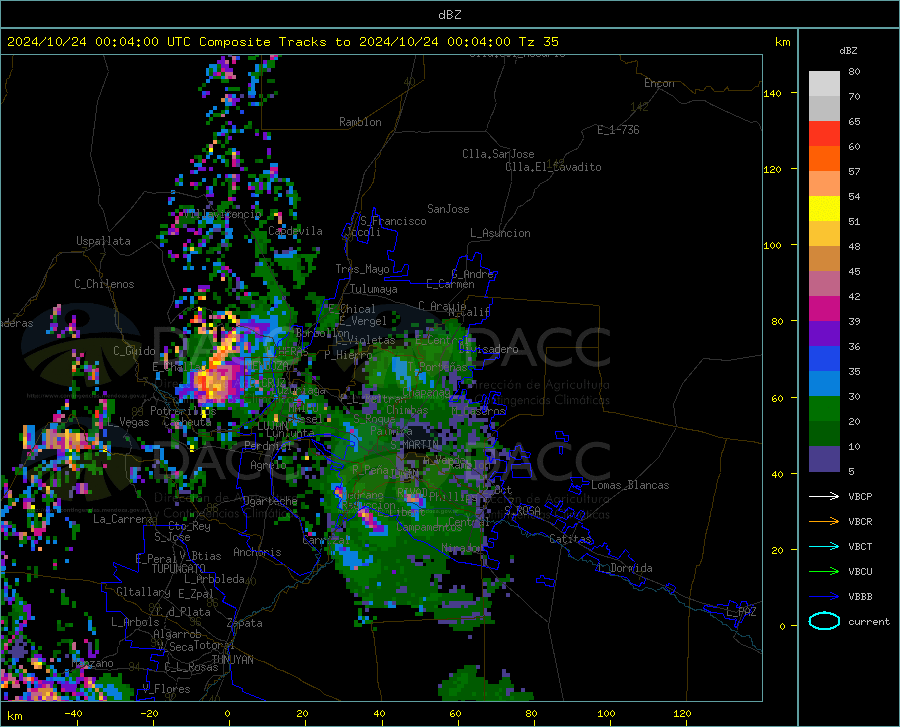Click the Anchoris map label
Image resolution: width=900 pixels, height=727 pixels.
(x=257, y=552)
